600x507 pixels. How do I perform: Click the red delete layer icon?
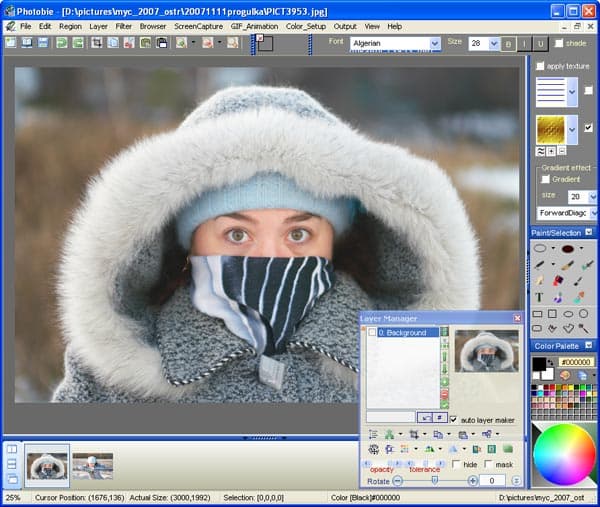point(445,393)
